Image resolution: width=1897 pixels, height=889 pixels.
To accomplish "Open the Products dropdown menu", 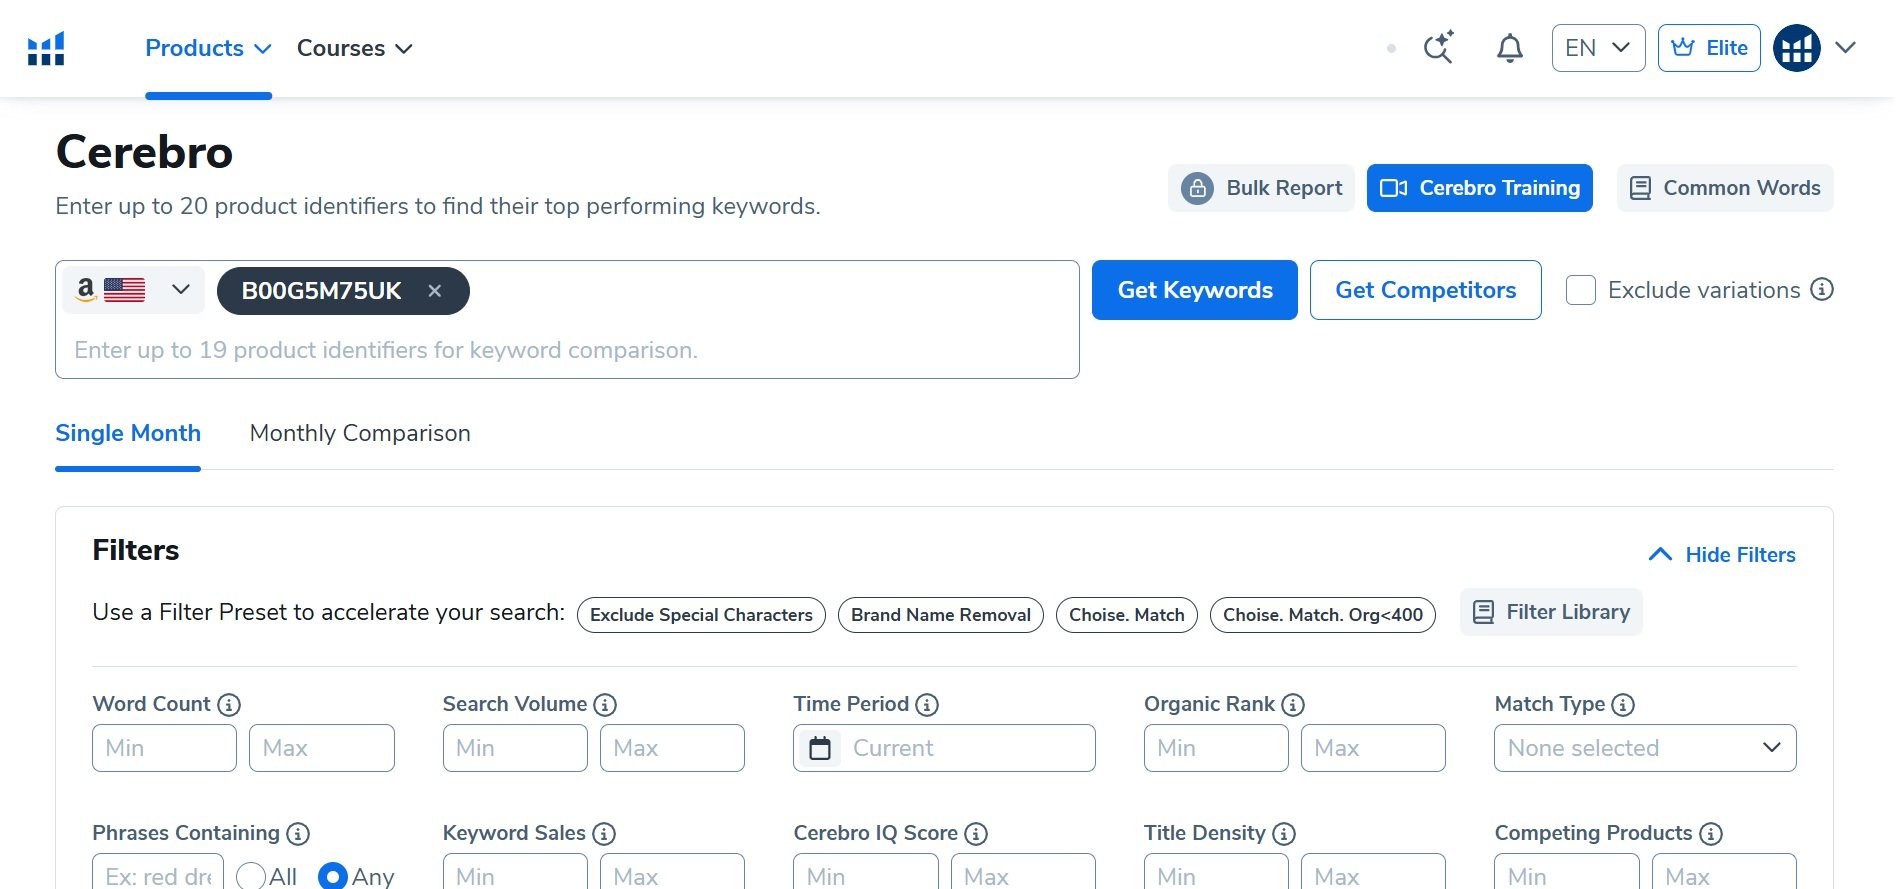I will coord(208,48).
